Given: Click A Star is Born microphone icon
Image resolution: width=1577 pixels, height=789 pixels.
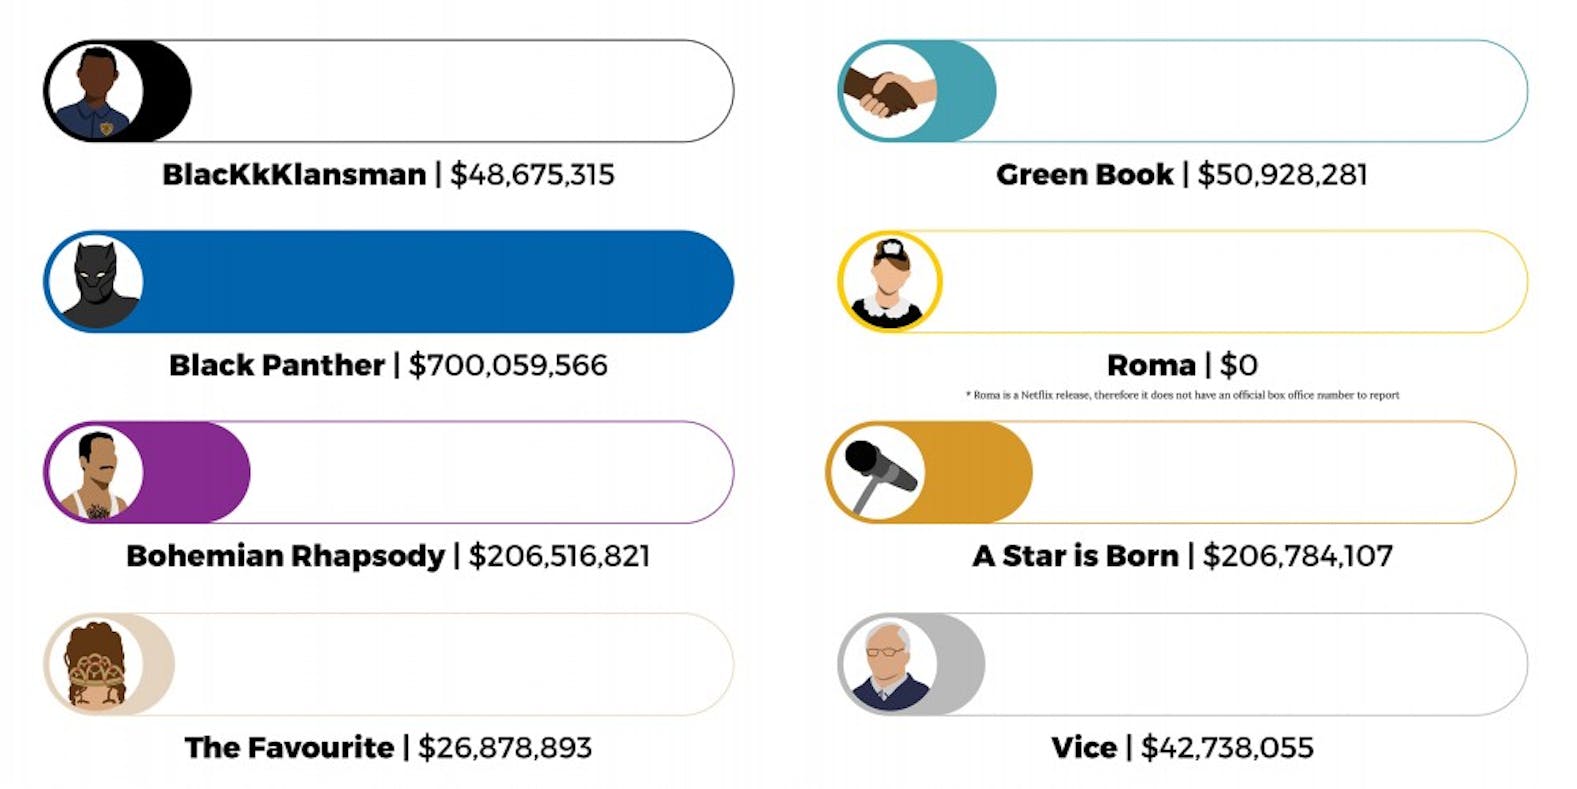Looking at the screenshot, I should (x=877, y=472).
